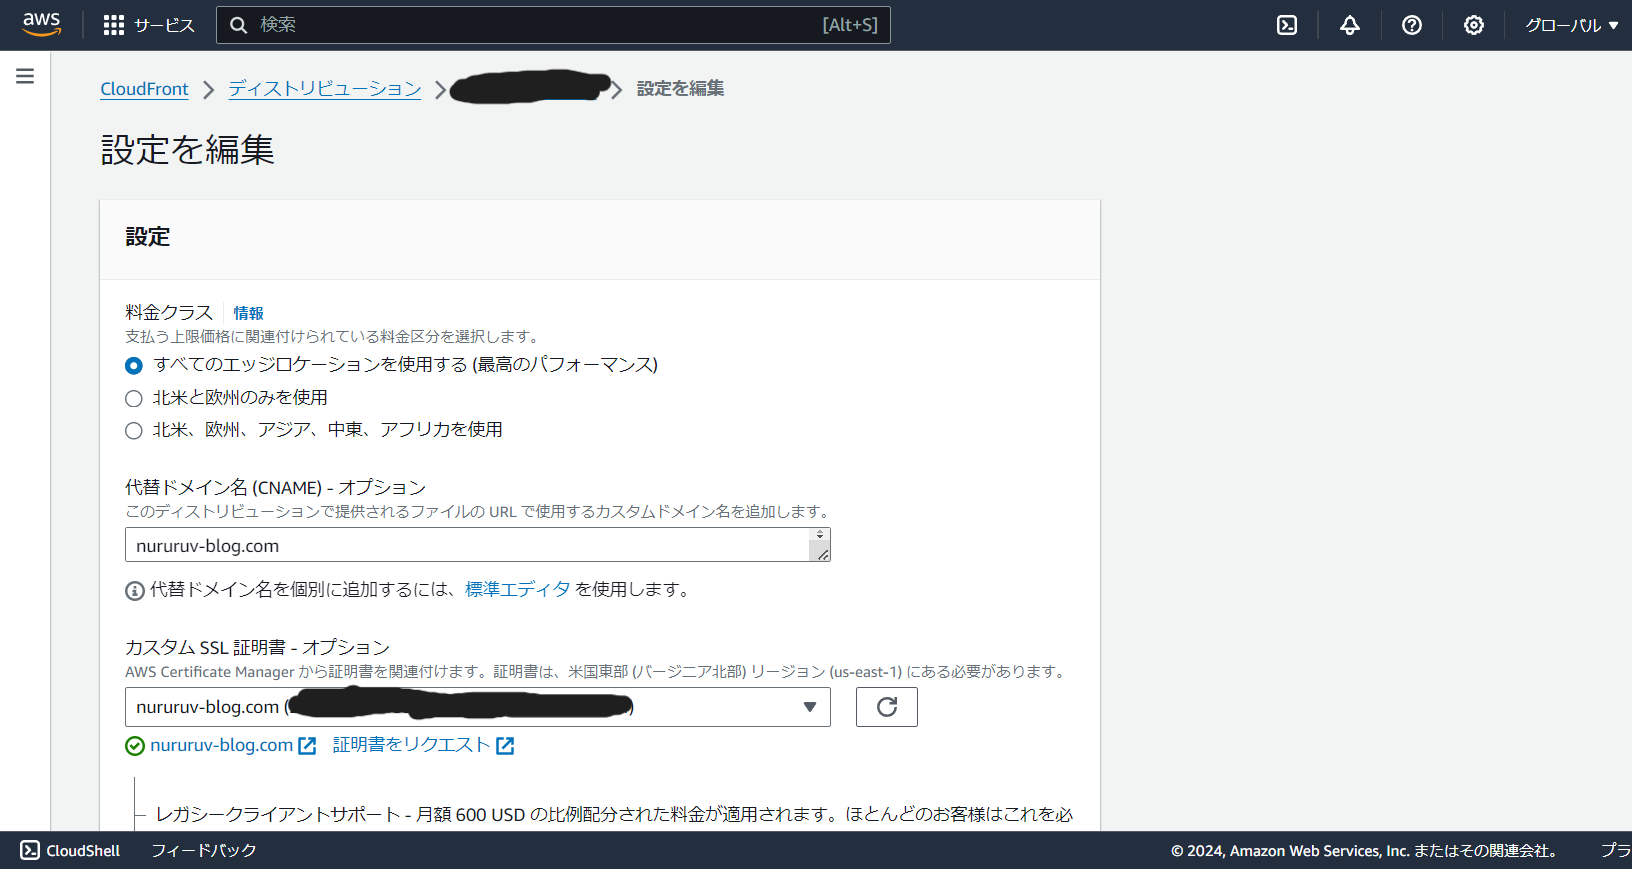This screenshot has height=869, width=1632.
Task: Open the hamburger side navigation menu
Action: click(x=25, y=76)
